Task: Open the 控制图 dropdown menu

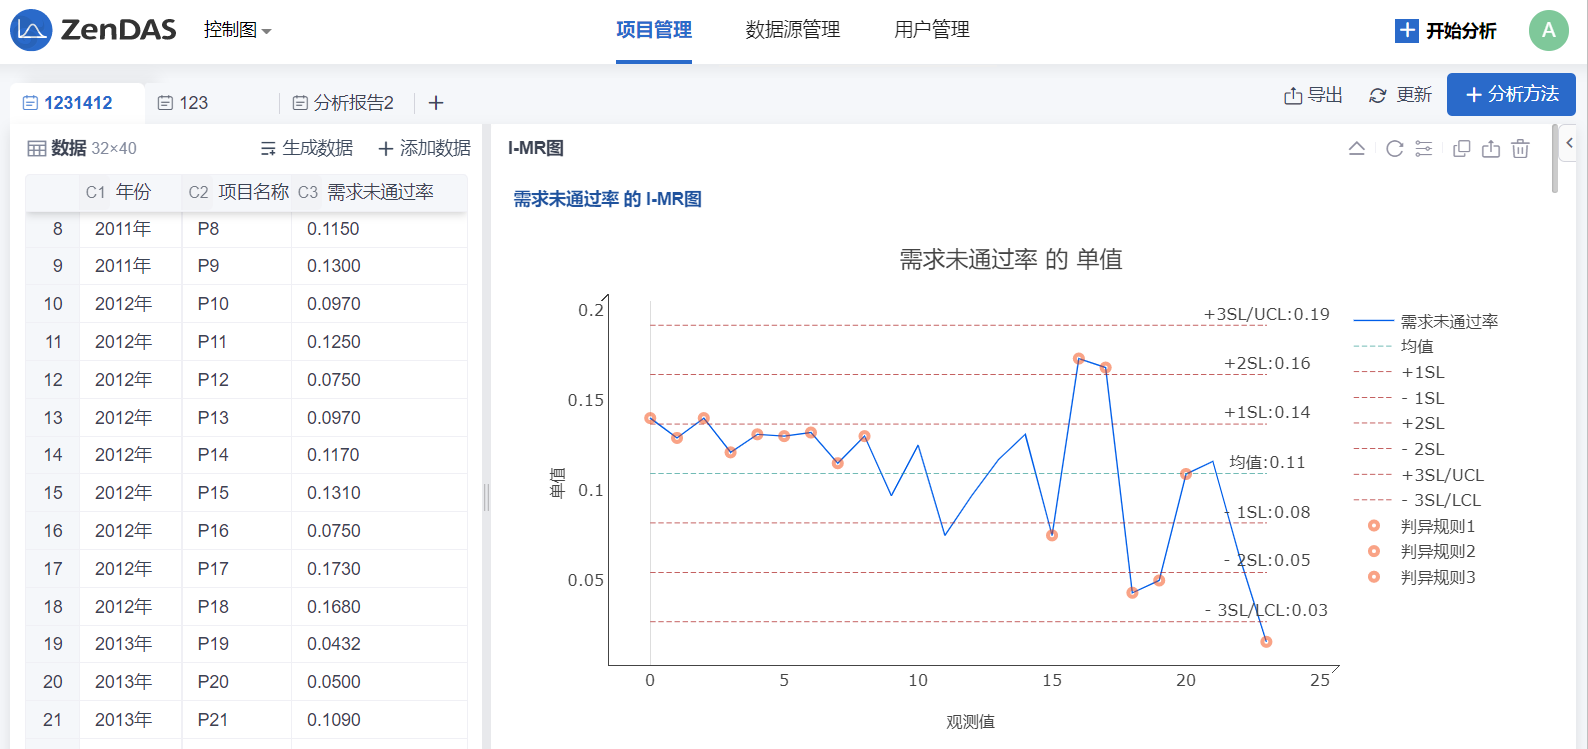Action: [x=238, y=30]
